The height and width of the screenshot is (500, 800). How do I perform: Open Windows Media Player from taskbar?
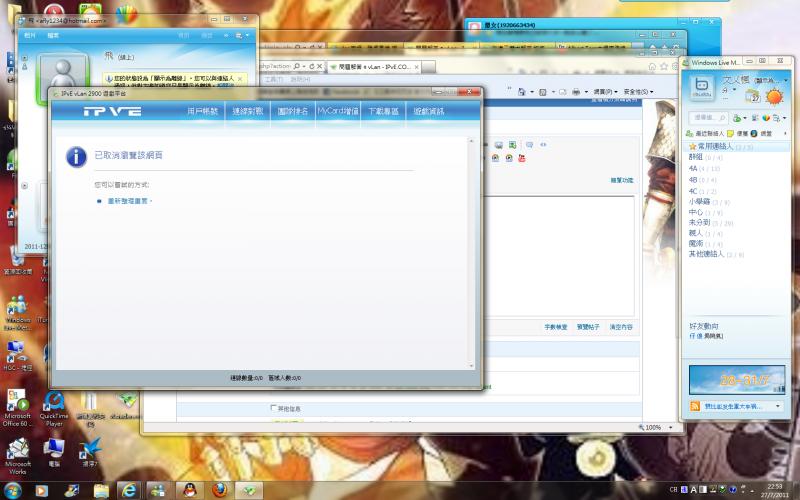41,491
